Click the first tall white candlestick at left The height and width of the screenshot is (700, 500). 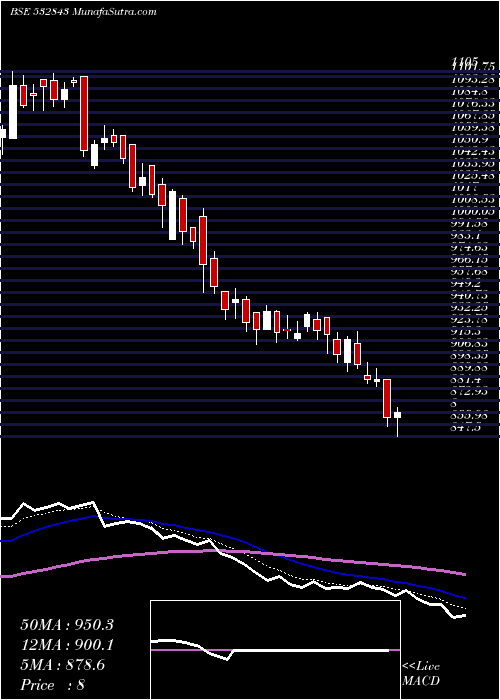[x=13, y=112]
